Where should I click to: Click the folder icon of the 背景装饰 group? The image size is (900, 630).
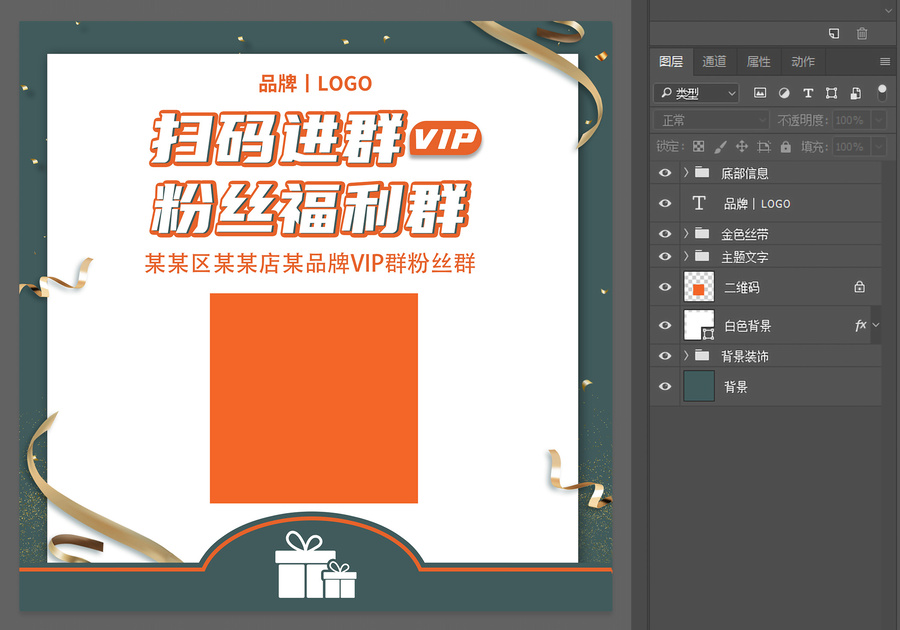pyautogui.click(x=702, y=355)
